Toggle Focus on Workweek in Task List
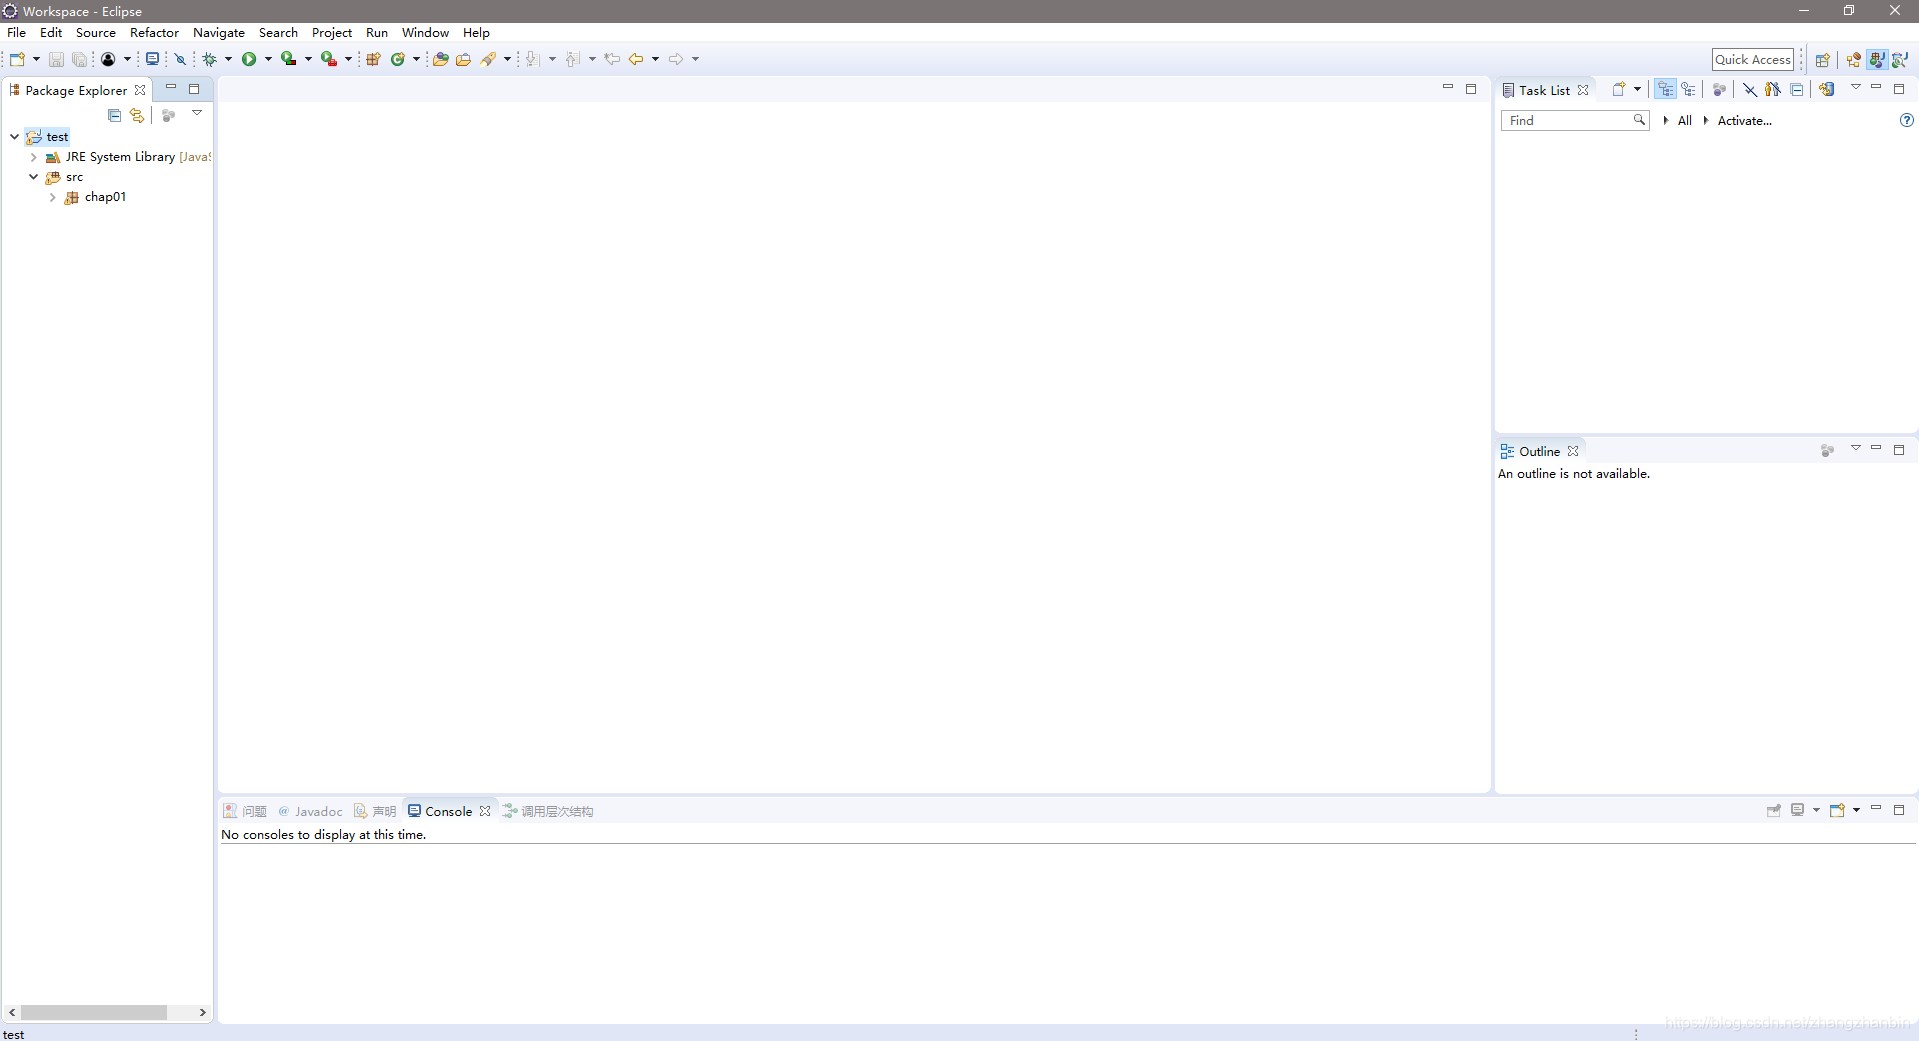 pos(1719,89)
